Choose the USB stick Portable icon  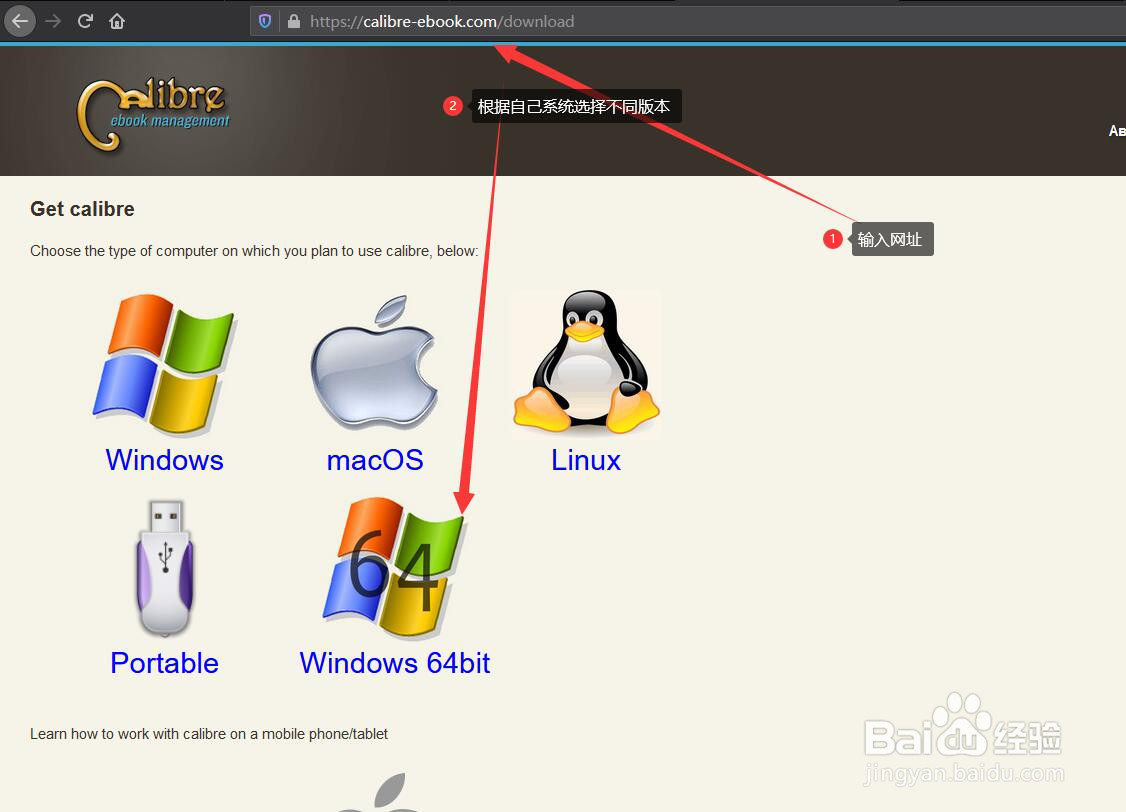pos(165,568)
